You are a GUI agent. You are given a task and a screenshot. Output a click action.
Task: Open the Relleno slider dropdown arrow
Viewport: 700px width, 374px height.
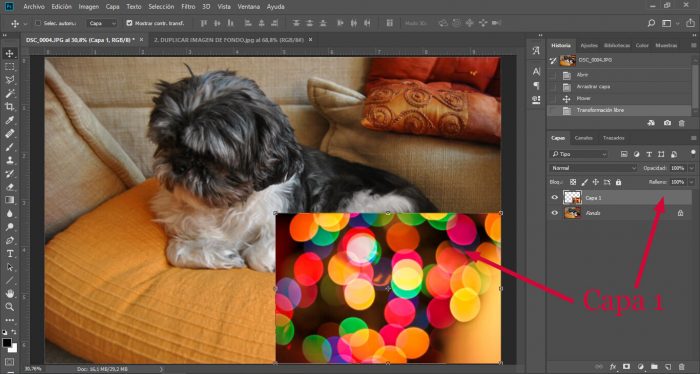click(x=692, y=182)
